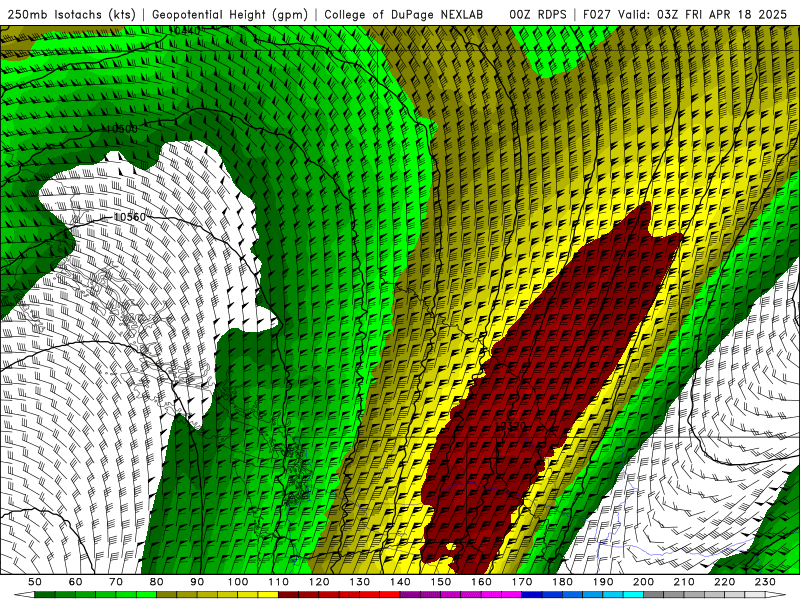This screenshot has height=600, width=800.
Task: Click the '00Z RDPS' model run label
Action: coord(538,14)
